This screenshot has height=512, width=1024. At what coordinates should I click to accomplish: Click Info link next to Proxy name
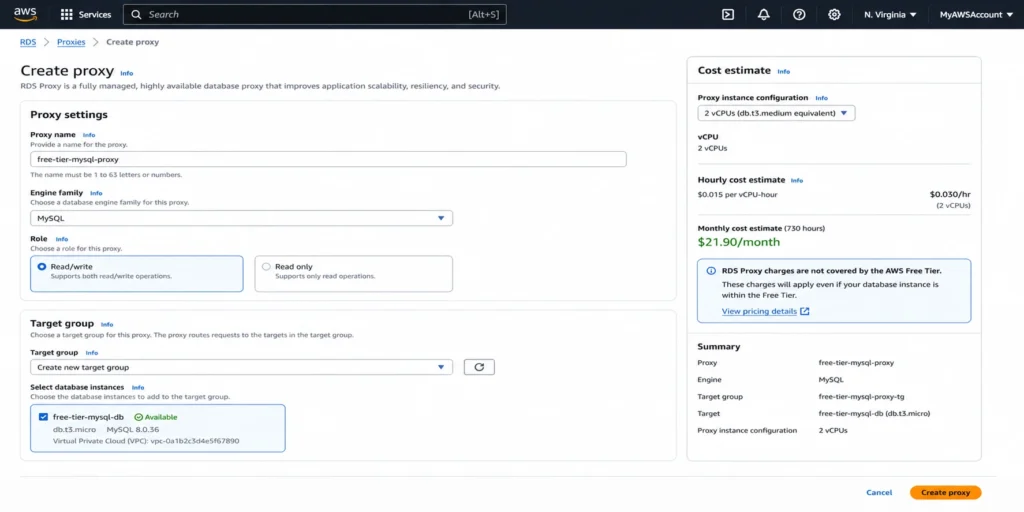pyautogui.click(x=89, y=135)
